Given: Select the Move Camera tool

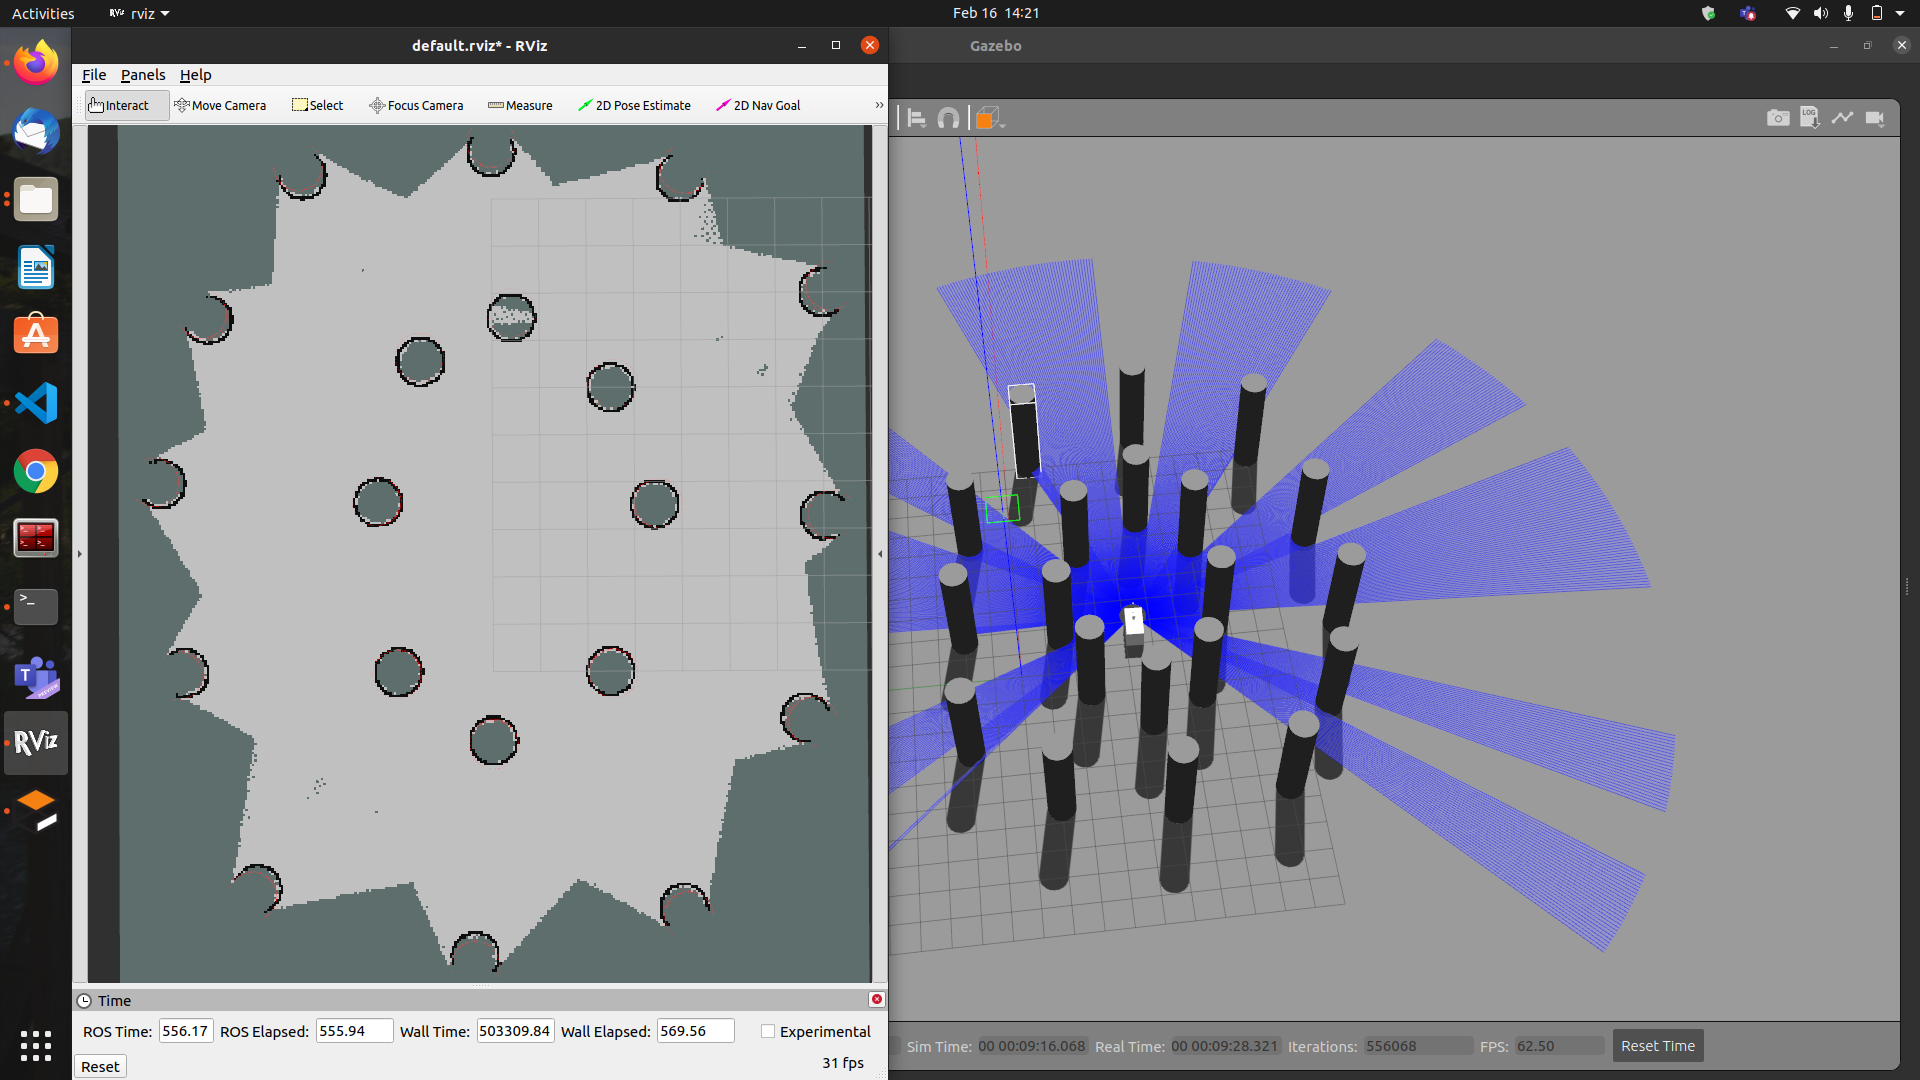Looking at the screenshot, I should click(220, 105).
